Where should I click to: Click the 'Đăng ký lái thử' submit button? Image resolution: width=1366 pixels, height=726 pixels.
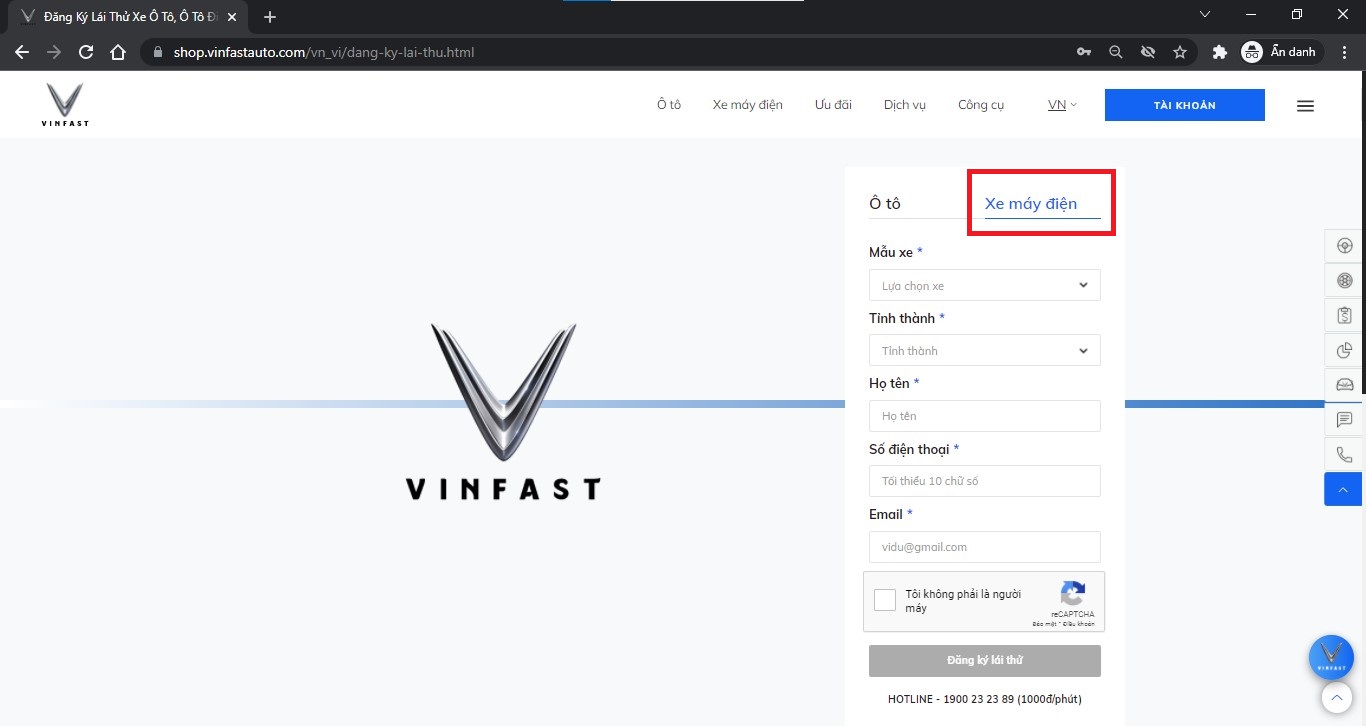coord(985,661)
